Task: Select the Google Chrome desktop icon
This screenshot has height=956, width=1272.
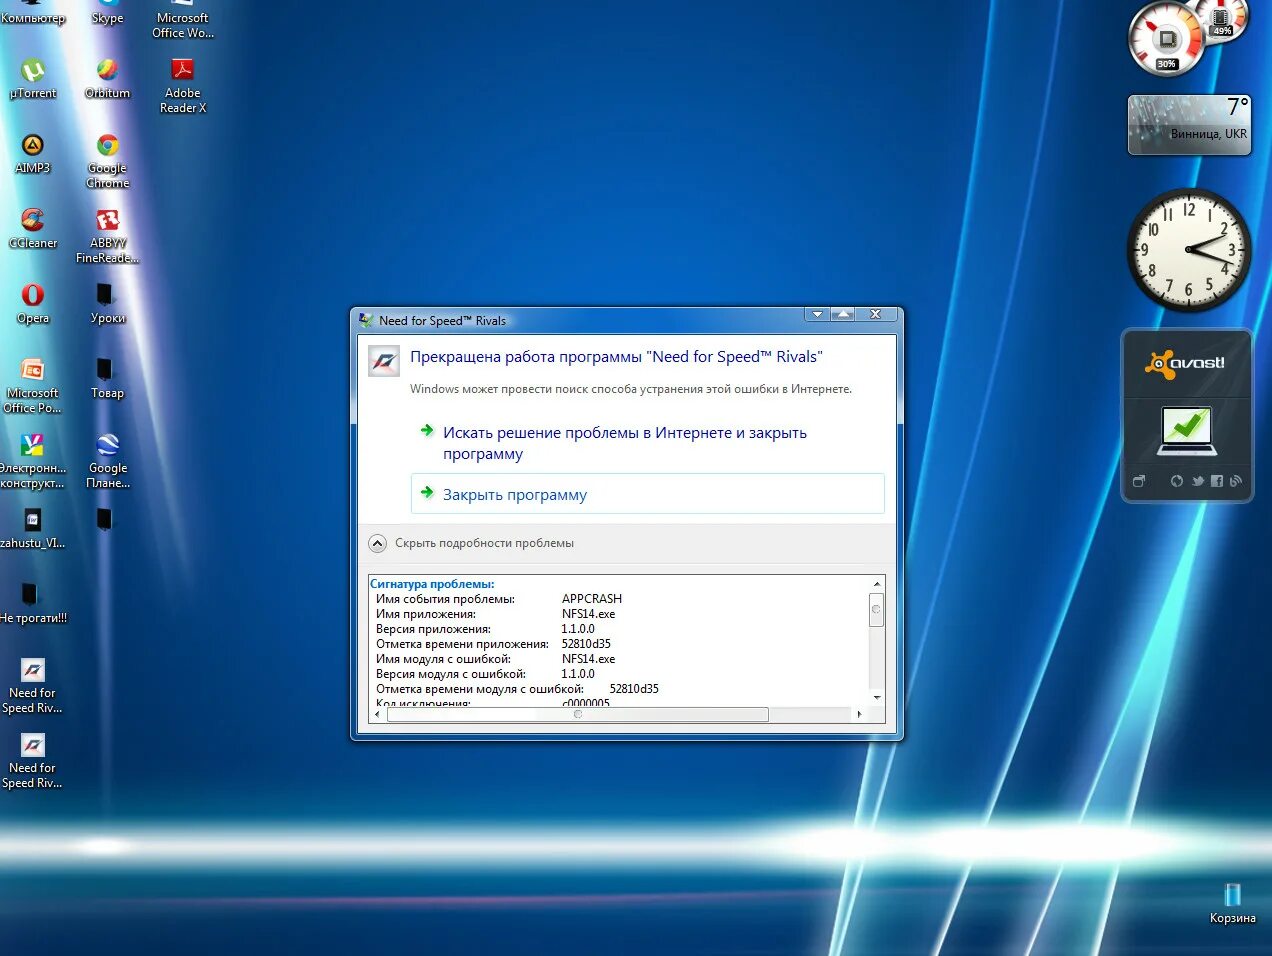Action: tap(107, 160)
